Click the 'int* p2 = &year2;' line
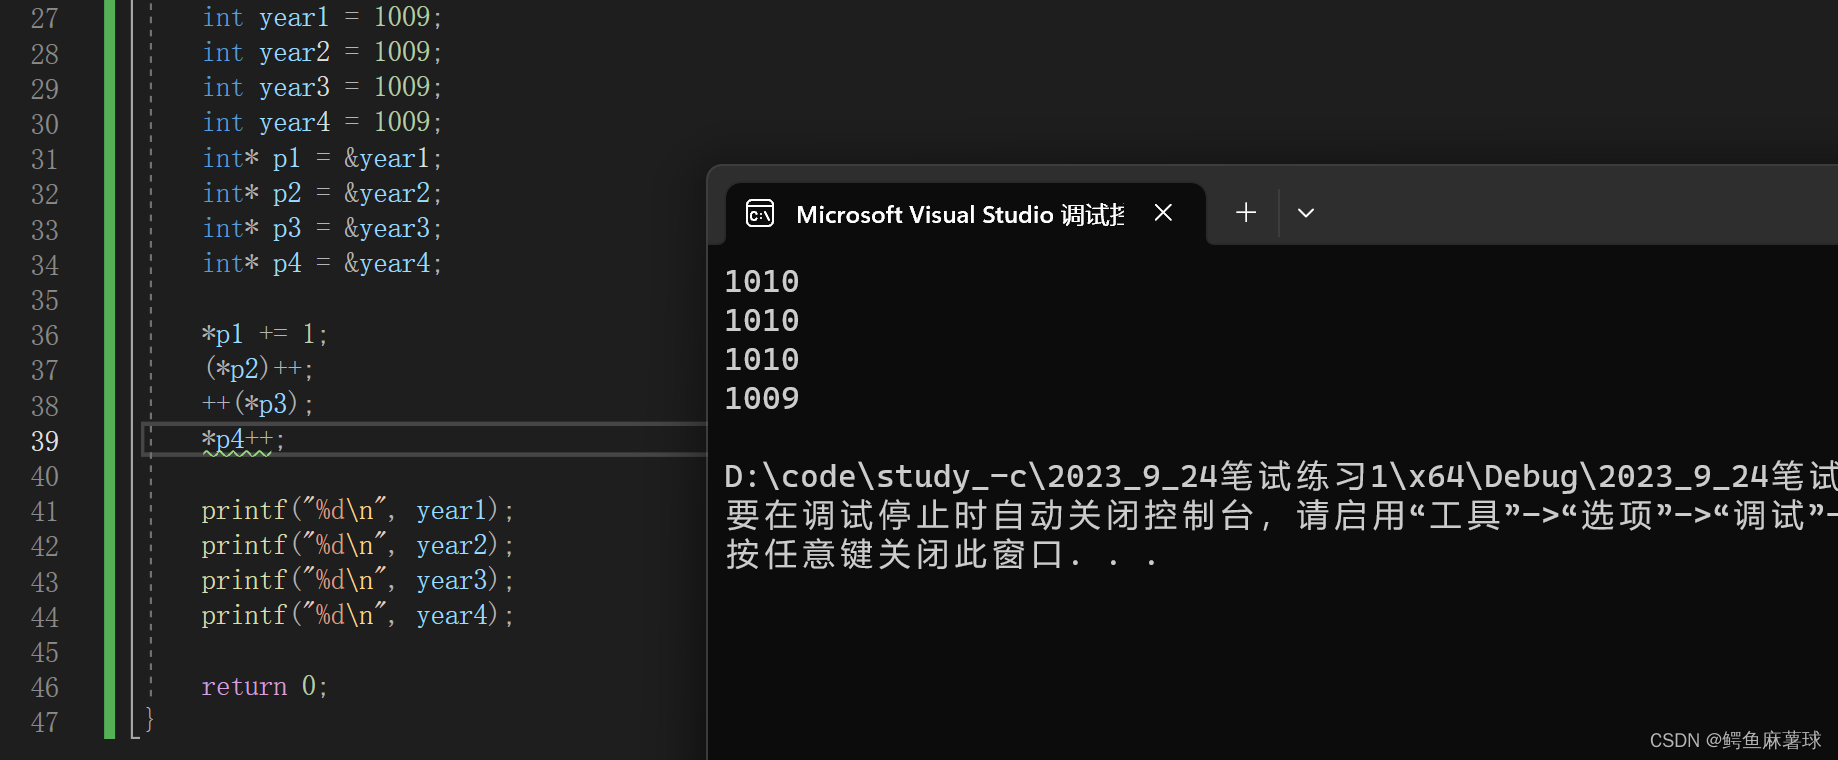This screenshot has width=1838, height=760. coord(322,193)
